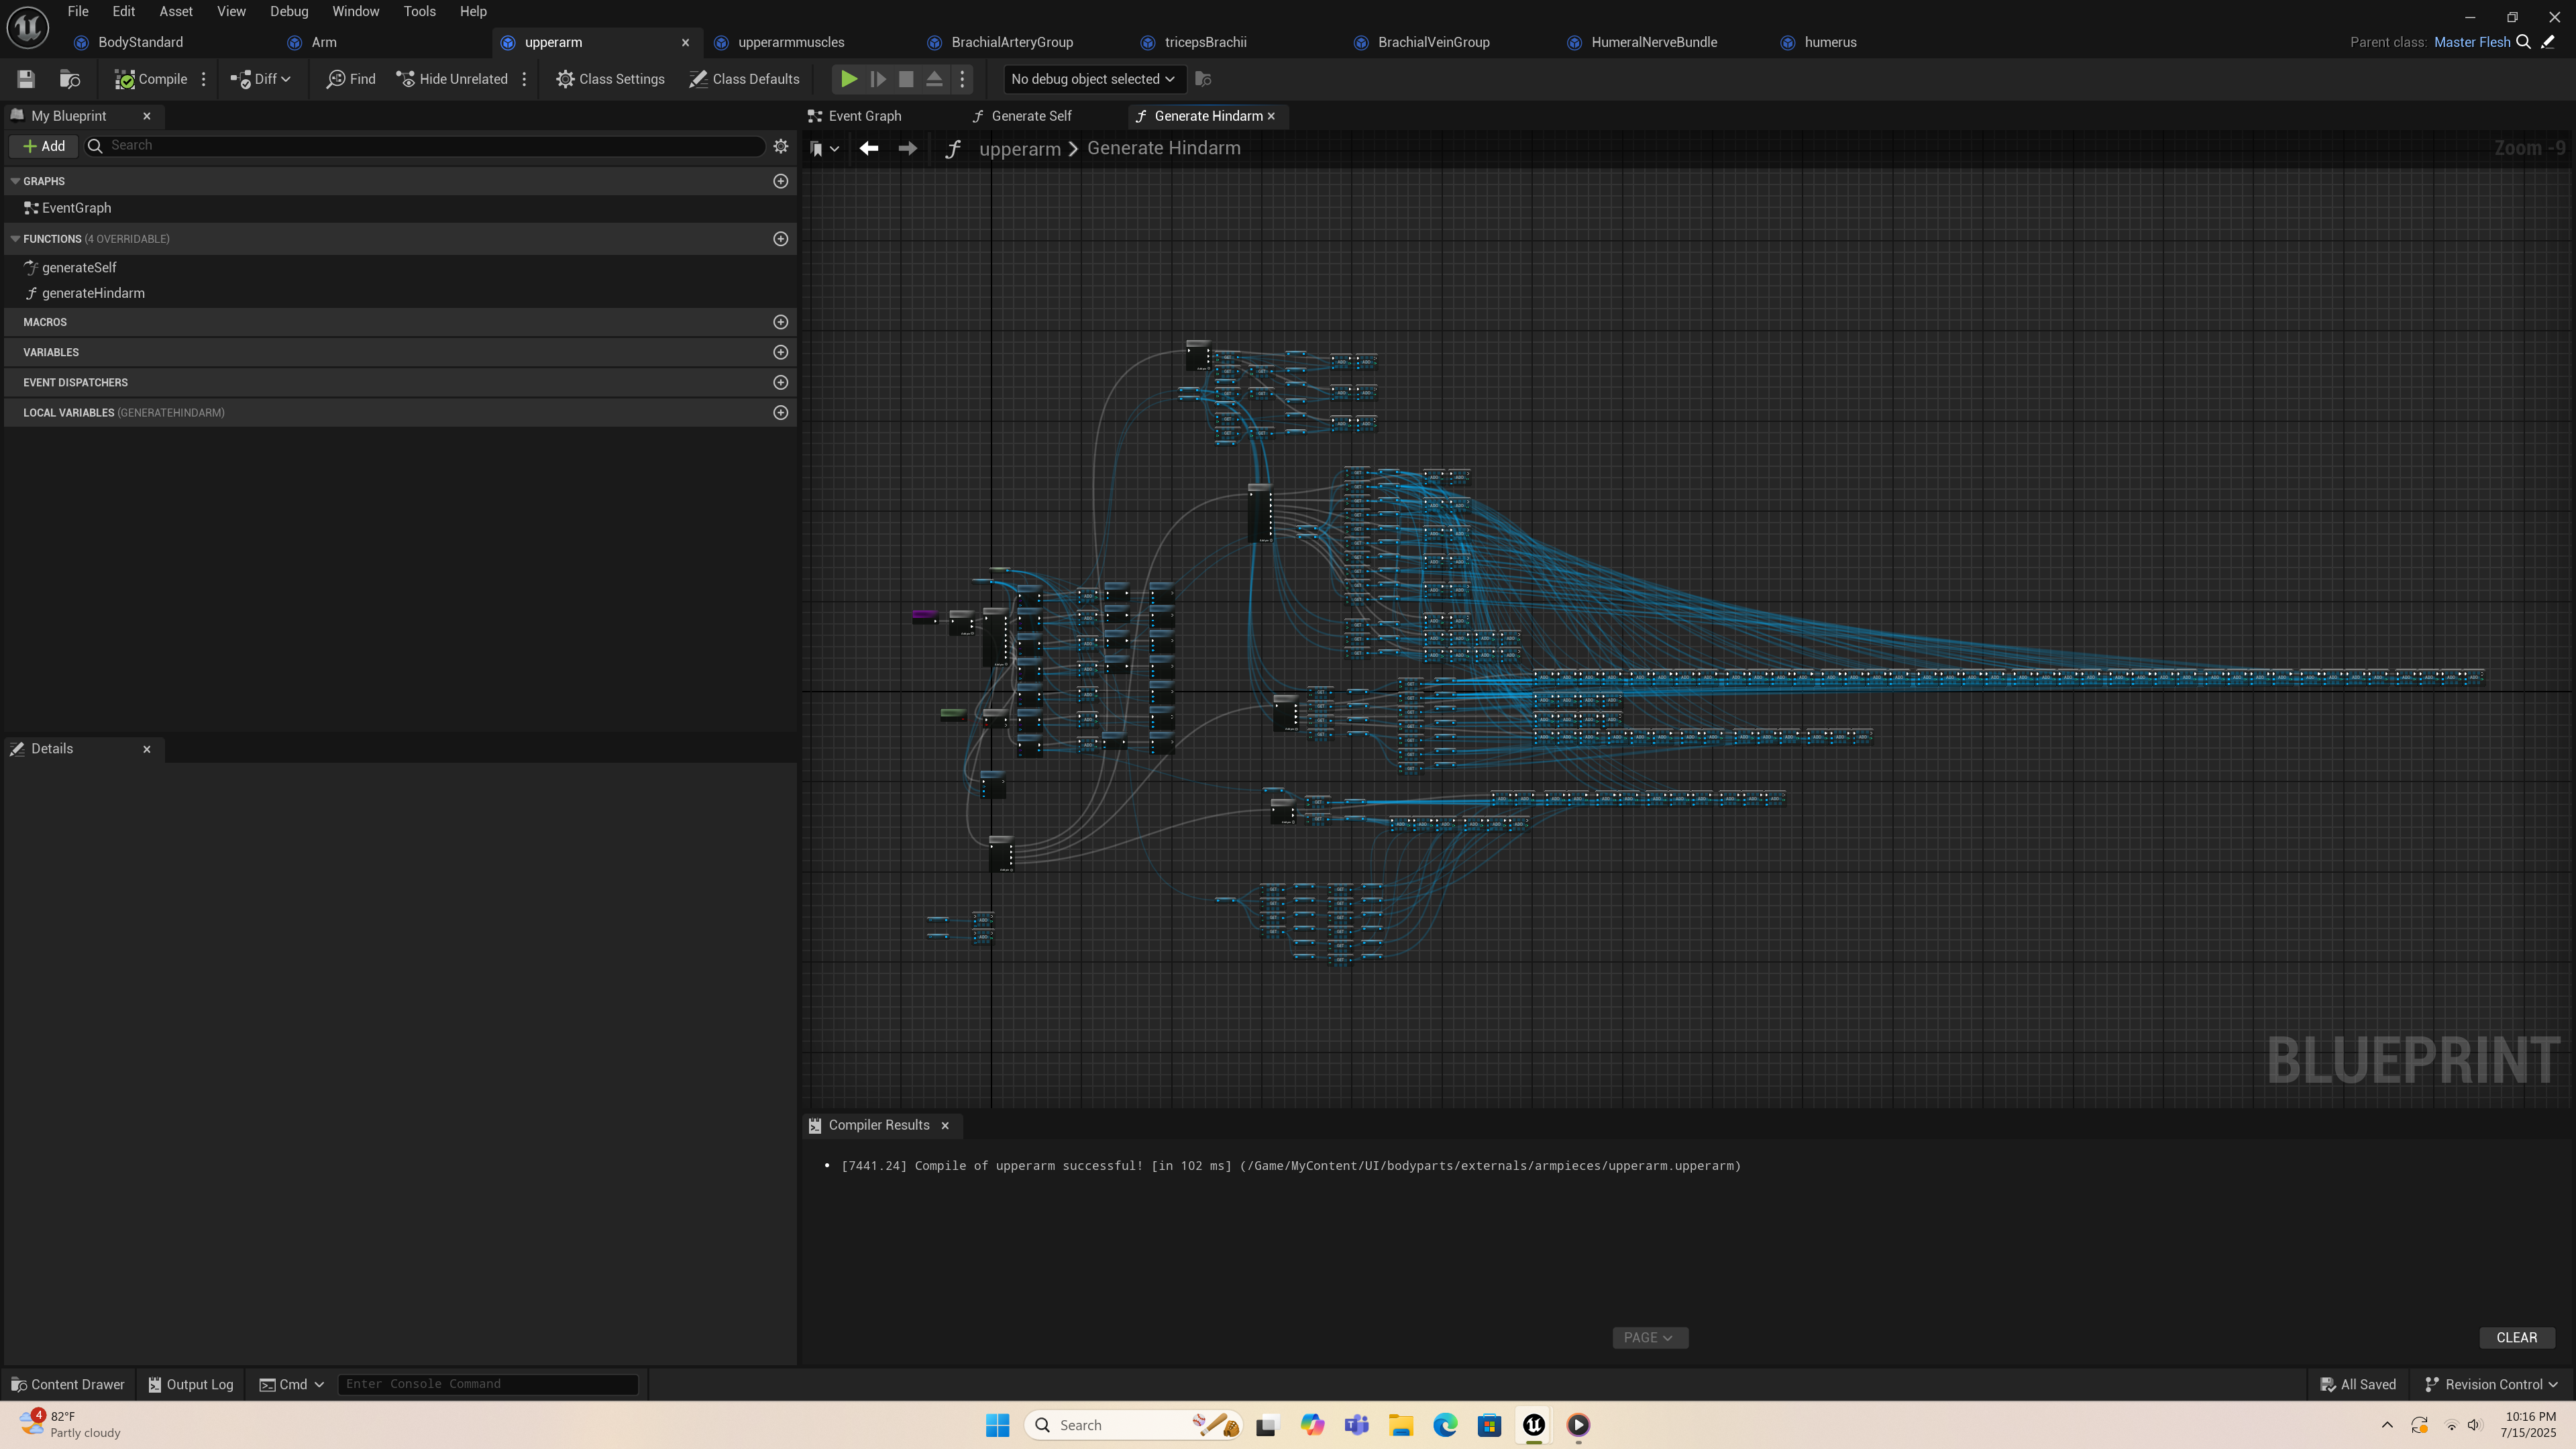The image size is (2576, 1449).
Task: Click the parent class search magnifier icon
Action: click(2523, 42)
